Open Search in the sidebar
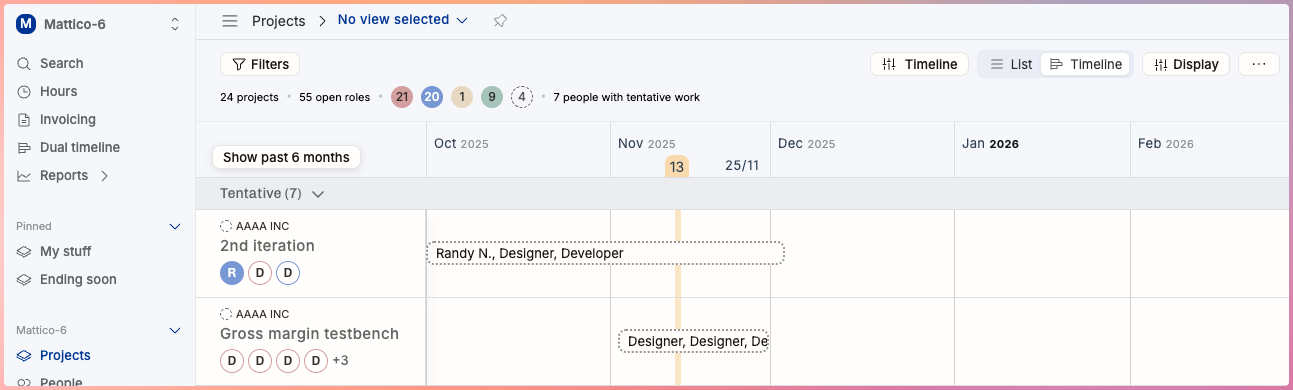1293x390 pixels. 60,63
